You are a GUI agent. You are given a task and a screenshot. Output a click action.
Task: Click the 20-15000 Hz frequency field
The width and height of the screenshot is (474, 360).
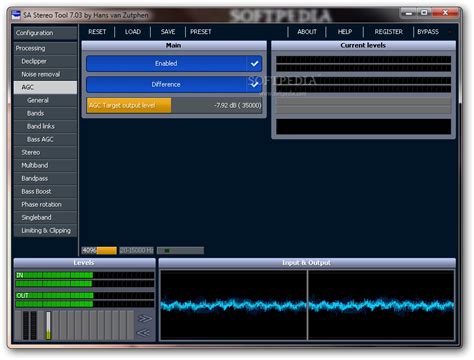(137, 250)
